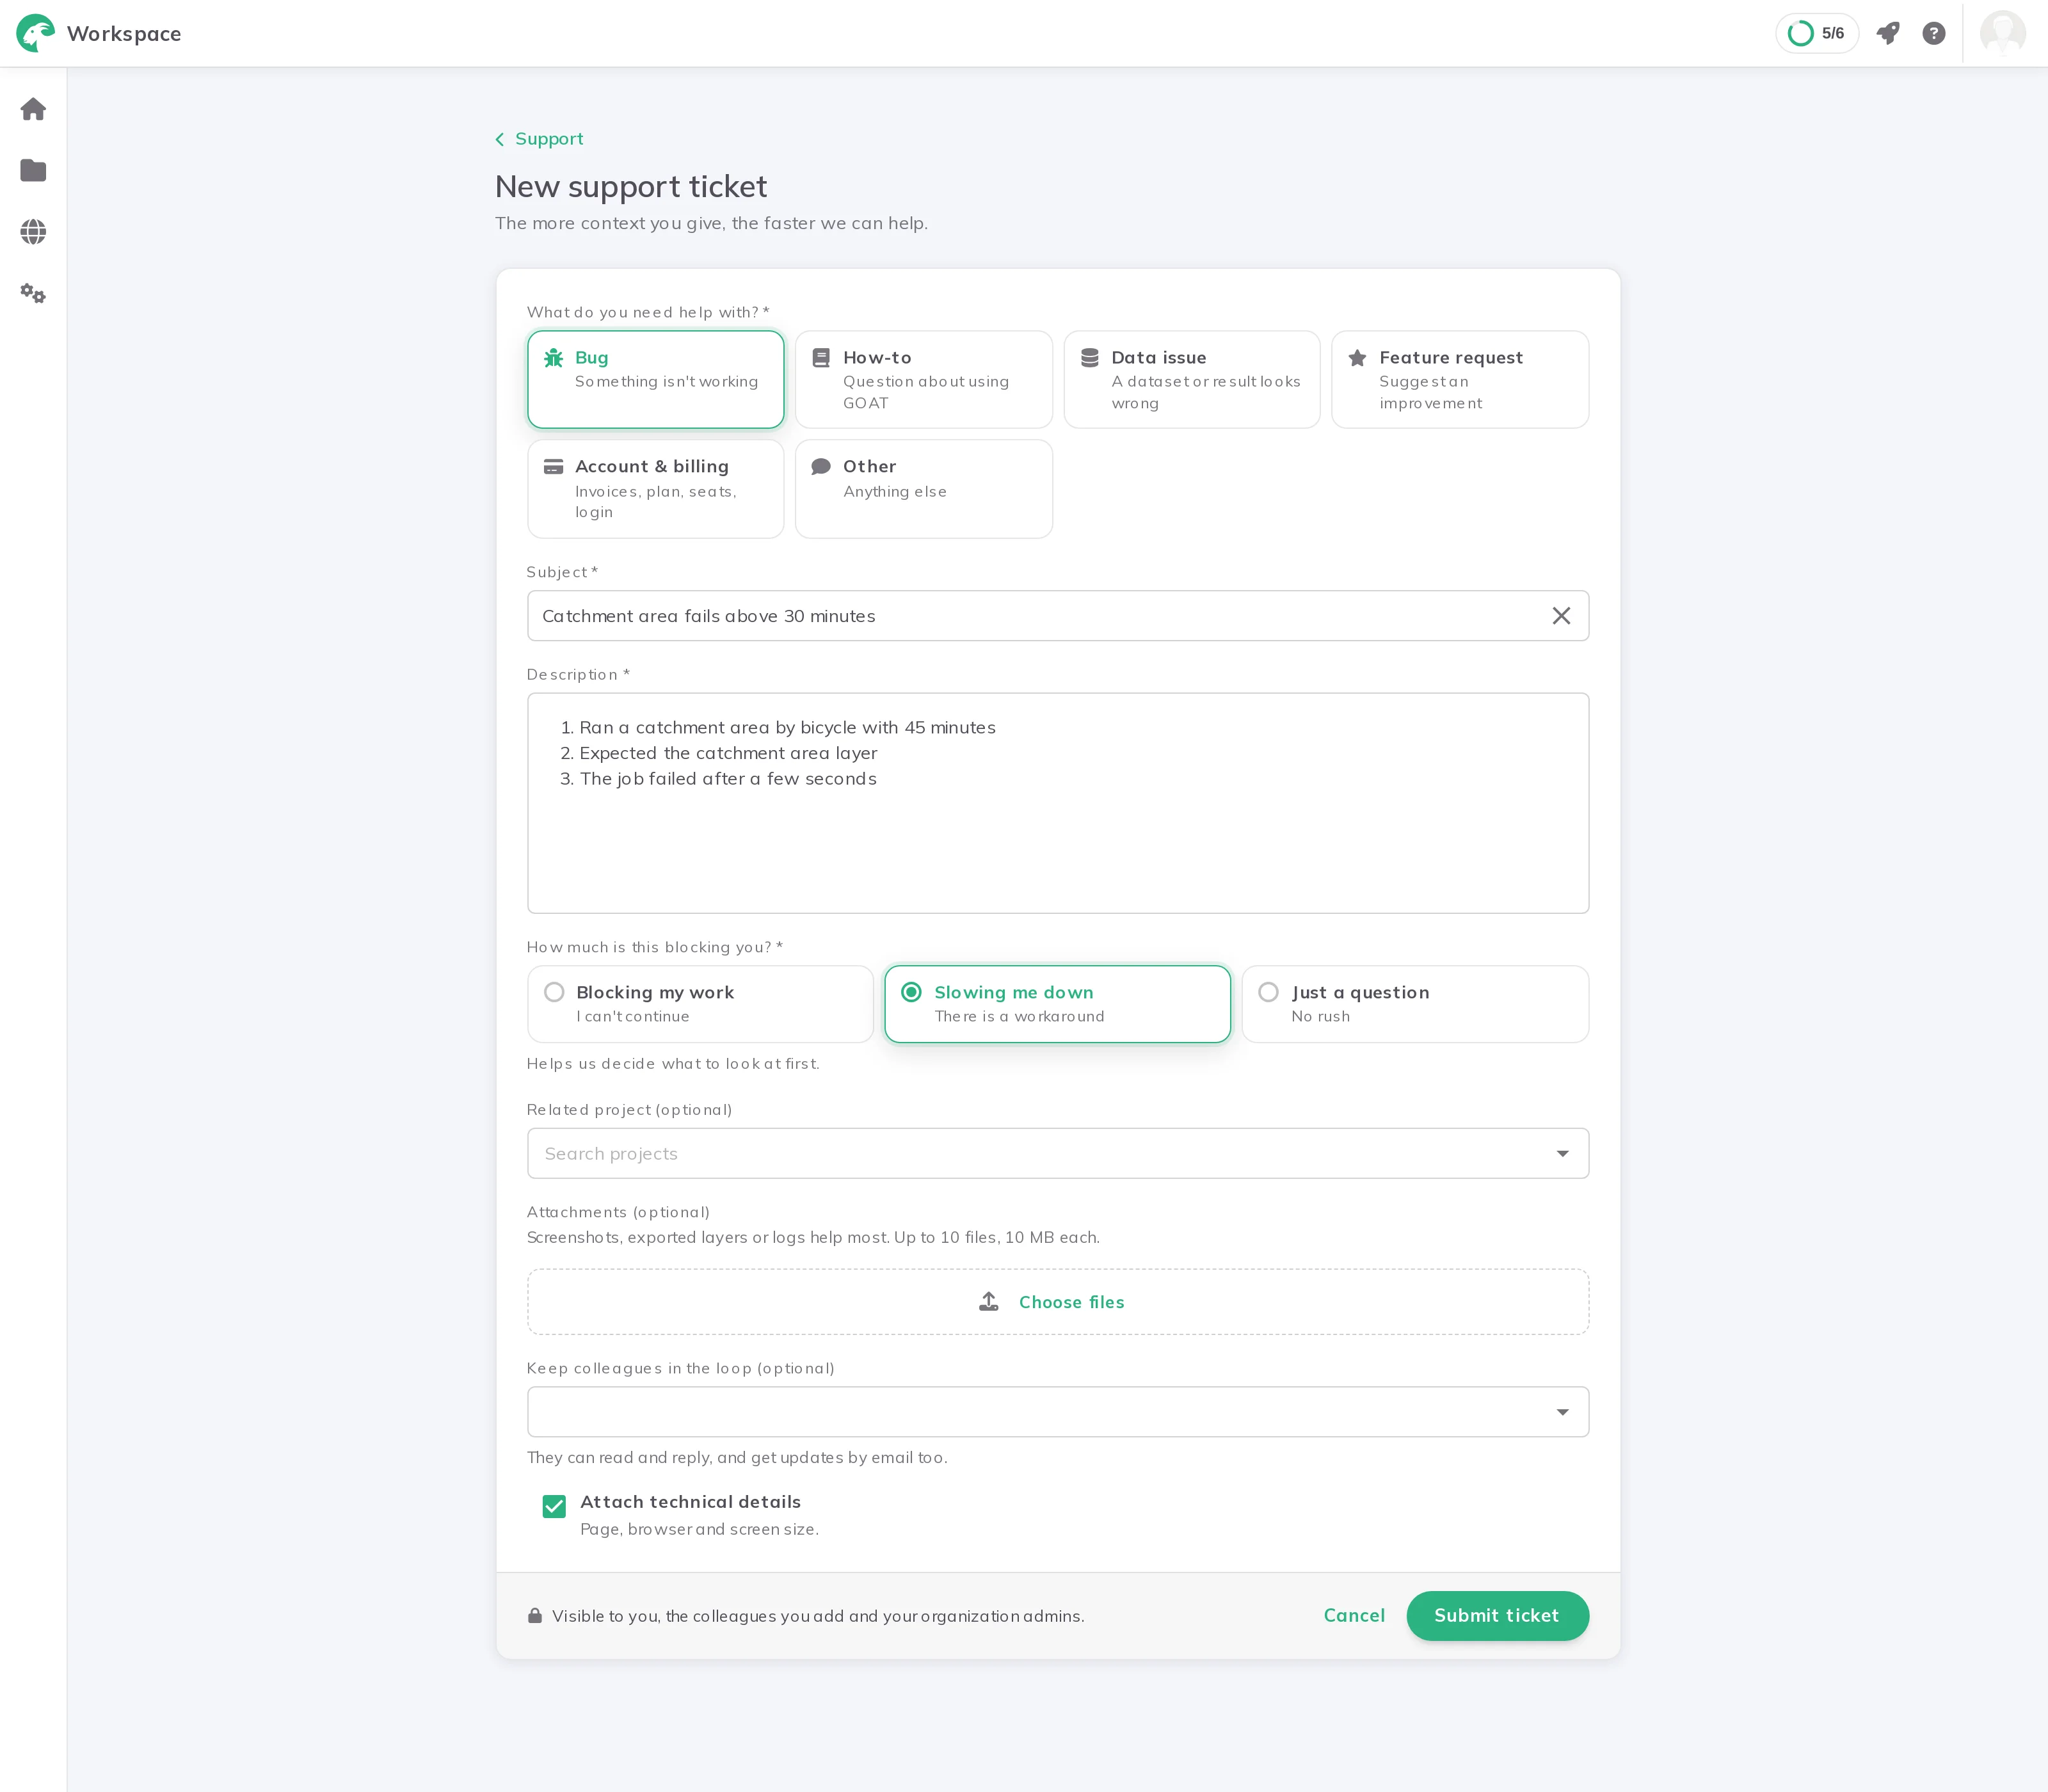Click the GOAT Workspace logo
Screen dimensions: 2048x1792
[35, 33]
